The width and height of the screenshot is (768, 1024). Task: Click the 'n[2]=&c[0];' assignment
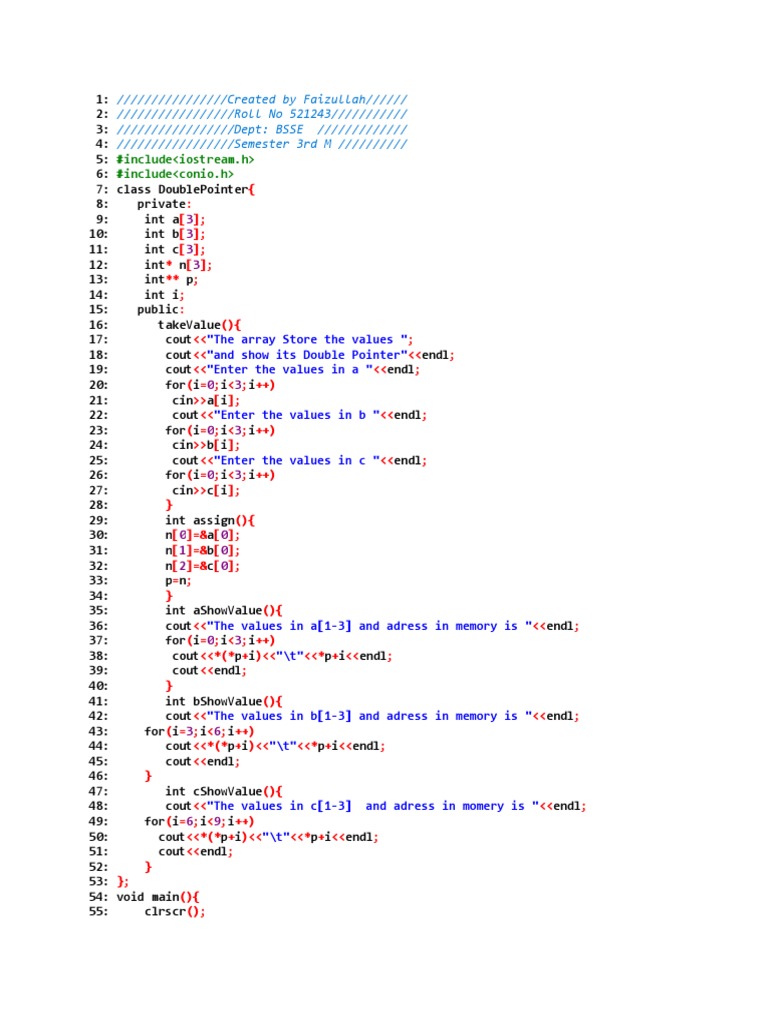(202, 566)
